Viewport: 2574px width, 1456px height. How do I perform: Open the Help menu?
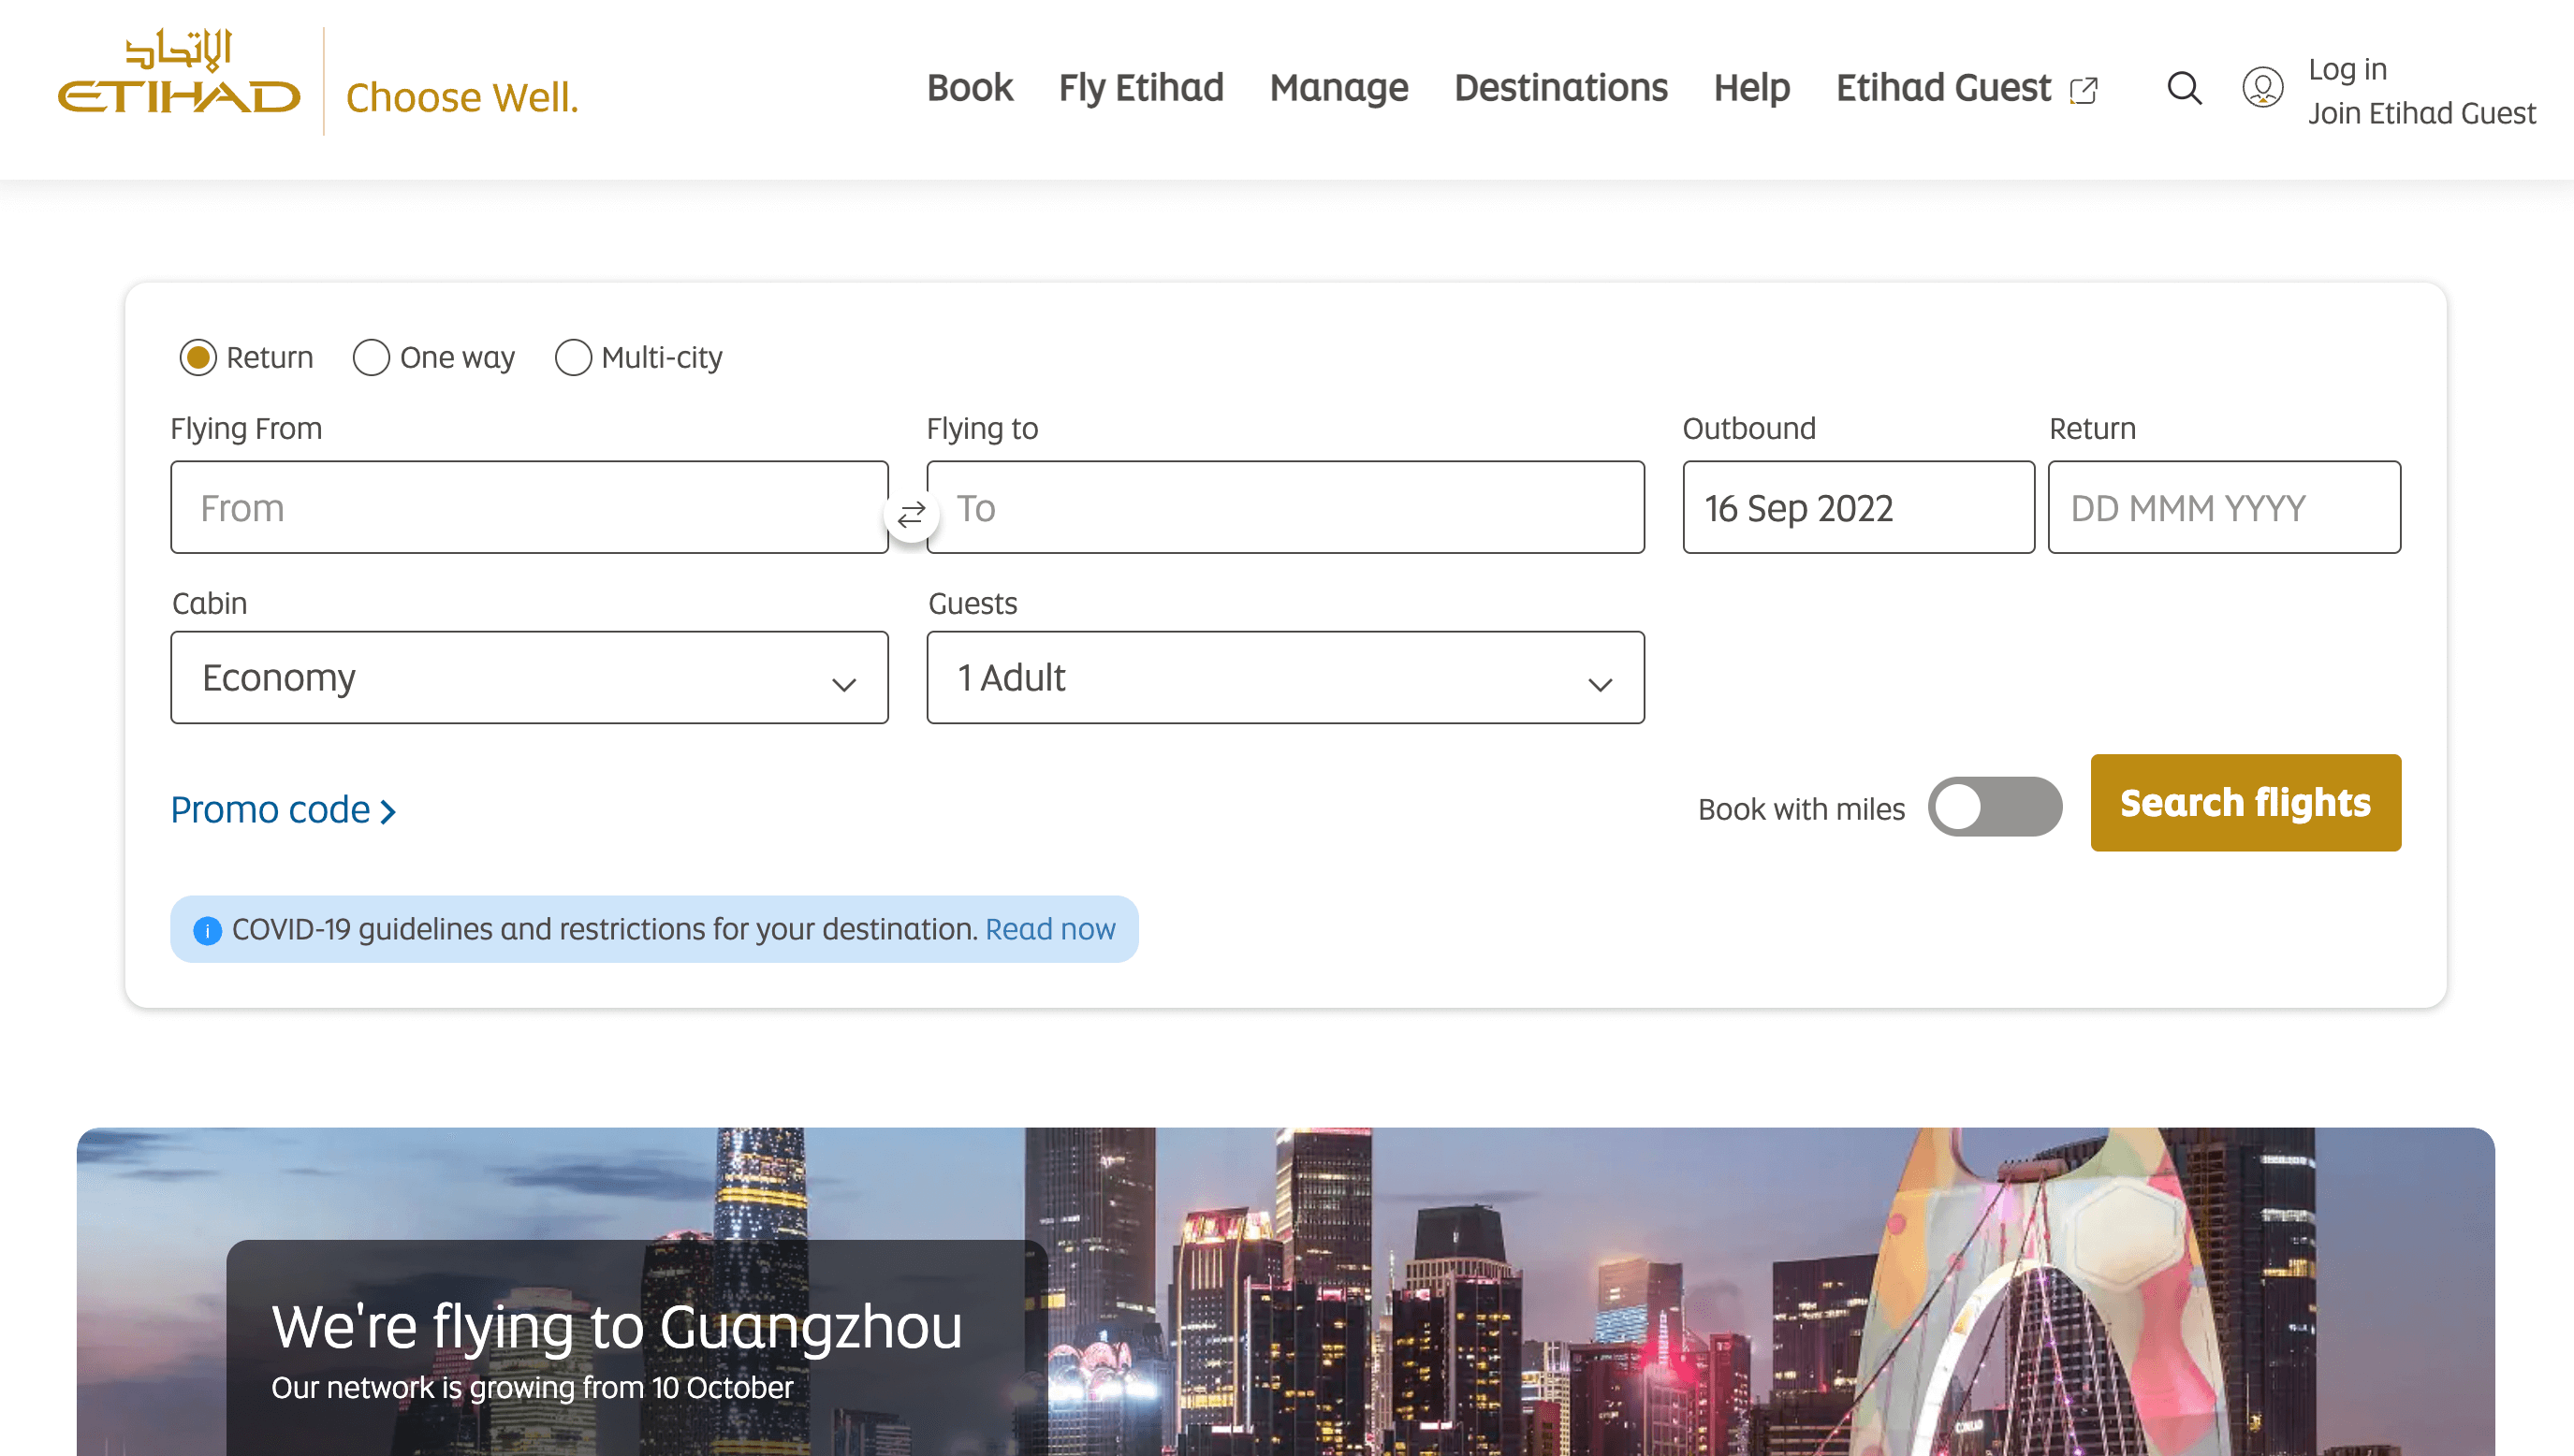pyautogui.click(x=1751, y=88)
